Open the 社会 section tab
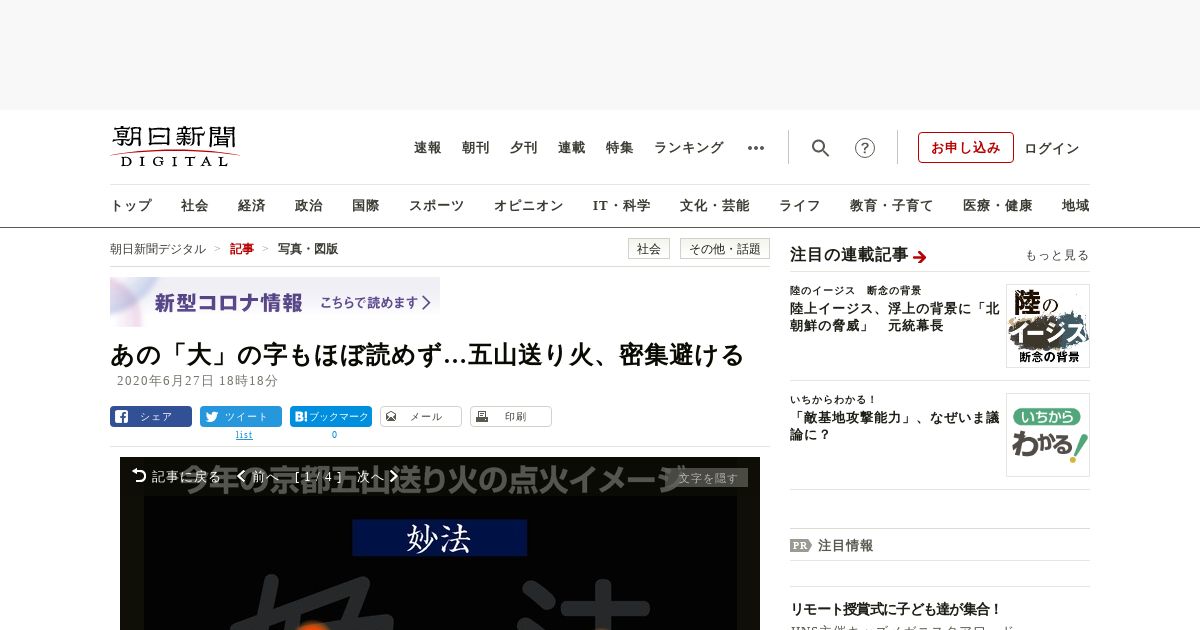 tap(195, 206)
